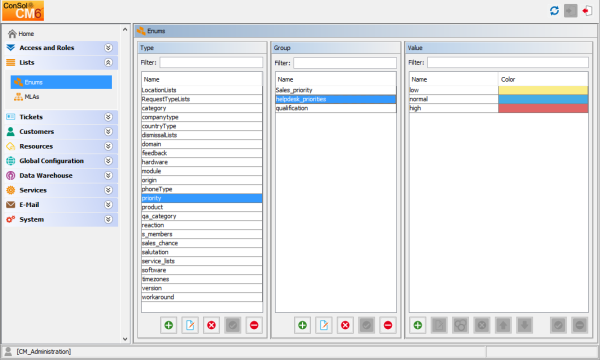Add a new enum type with green plus
600x360 pixels.
168,325
